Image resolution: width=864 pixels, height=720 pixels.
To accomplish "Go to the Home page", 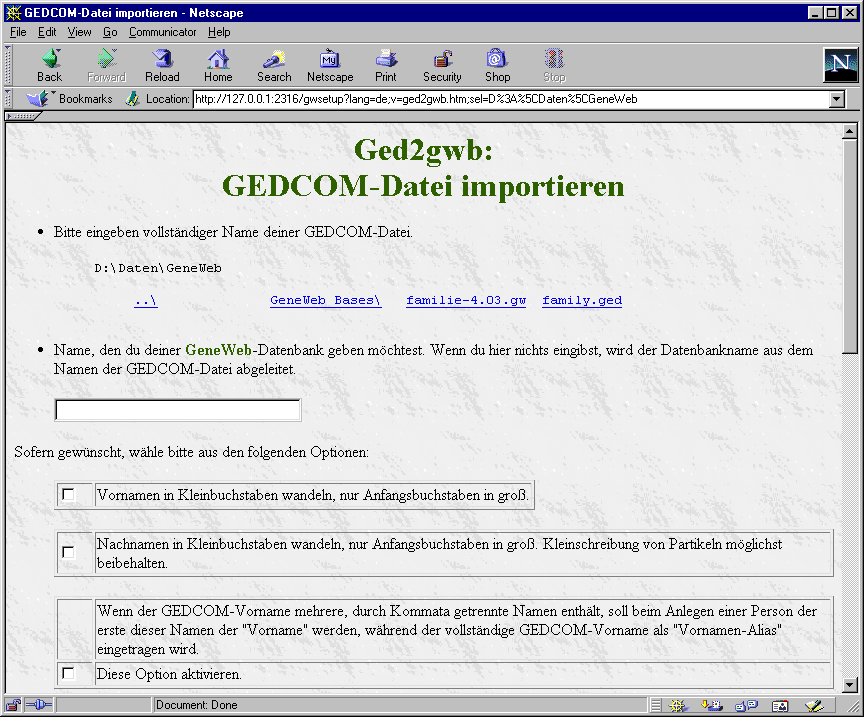I will click(218, 66).
